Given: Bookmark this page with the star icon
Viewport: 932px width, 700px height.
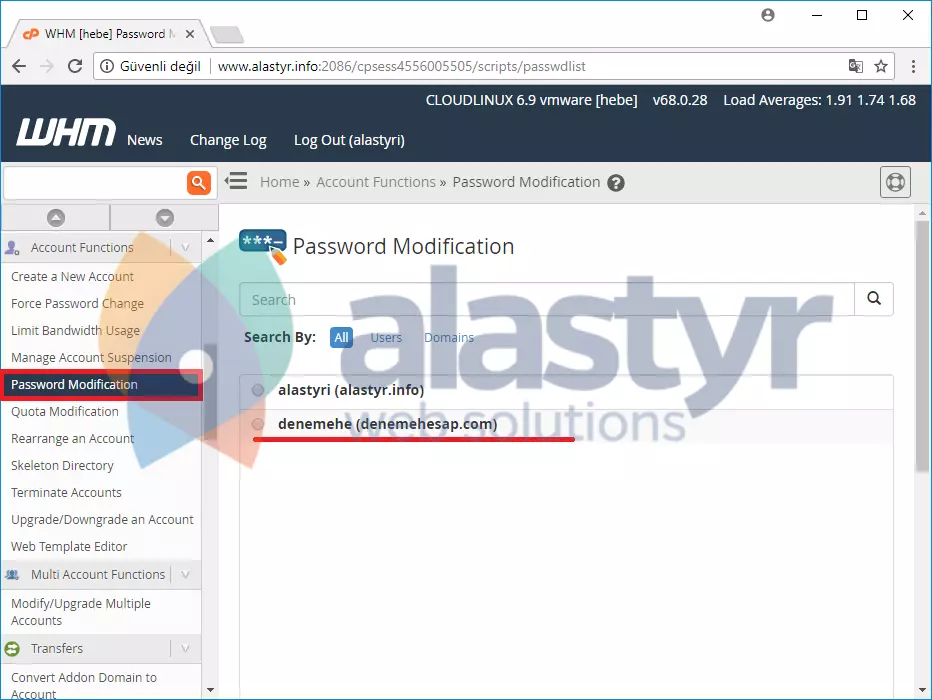Looking at the screenshot, I should (881, 66).
